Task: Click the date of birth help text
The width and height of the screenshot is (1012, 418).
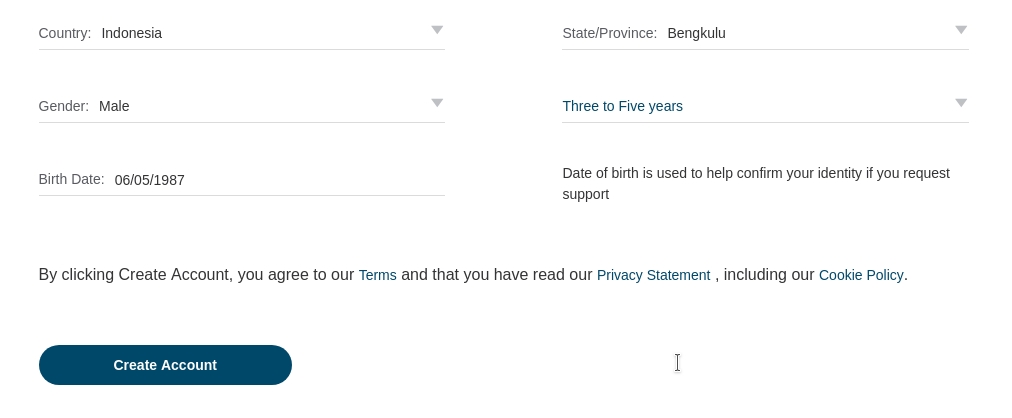Action: pos(755,183)
